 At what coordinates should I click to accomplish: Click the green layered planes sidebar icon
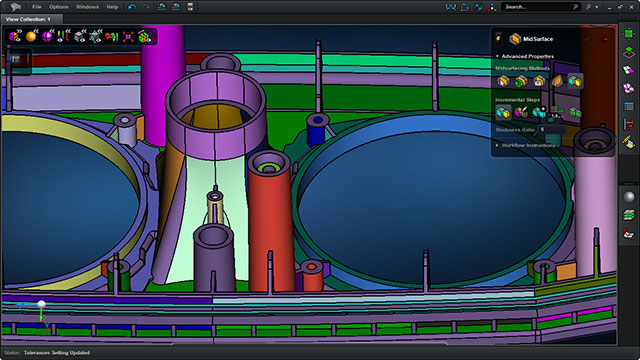(629, 215)
